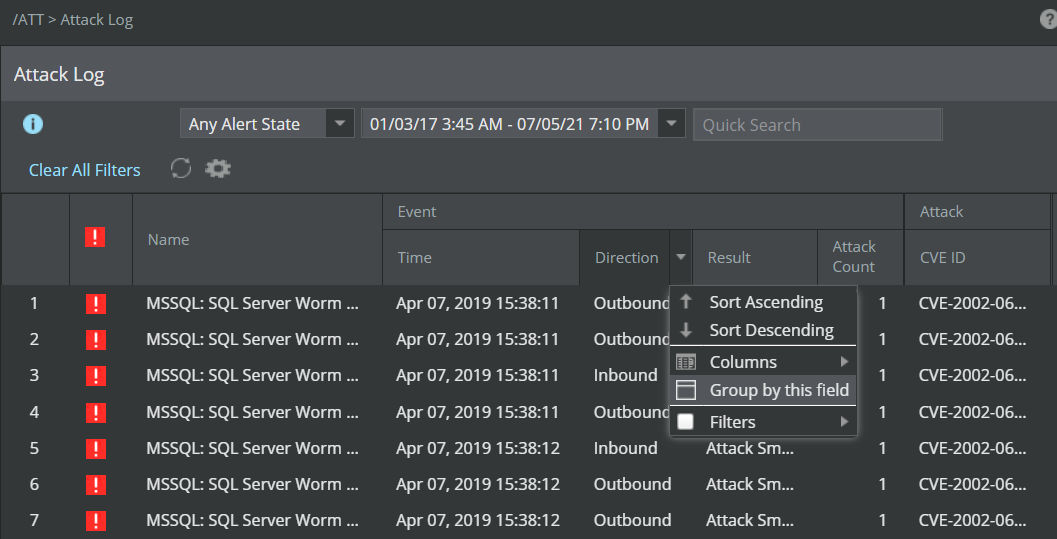Image resolution: width=1057 pixels, height=539 pixels.
Task: Open the date range dropdown arrow
Action: click(x=671, y=123)
